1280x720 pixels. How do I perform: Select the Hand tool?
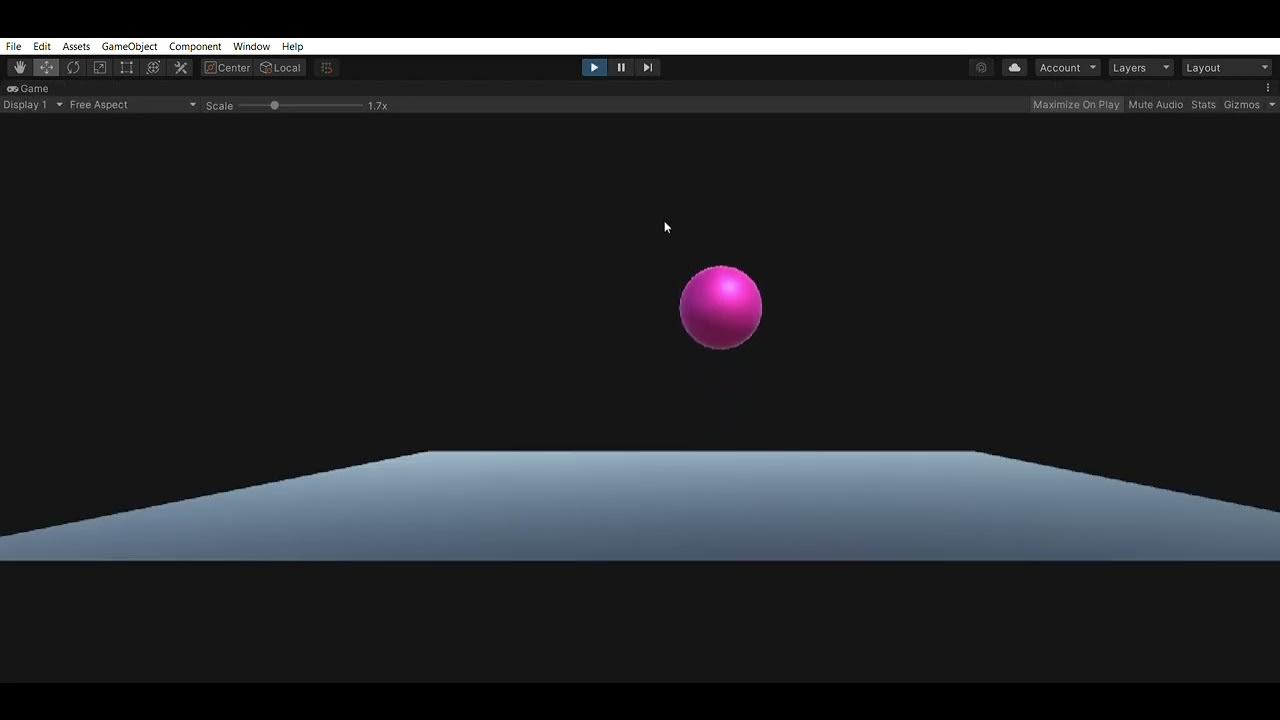tap(20, 67)
